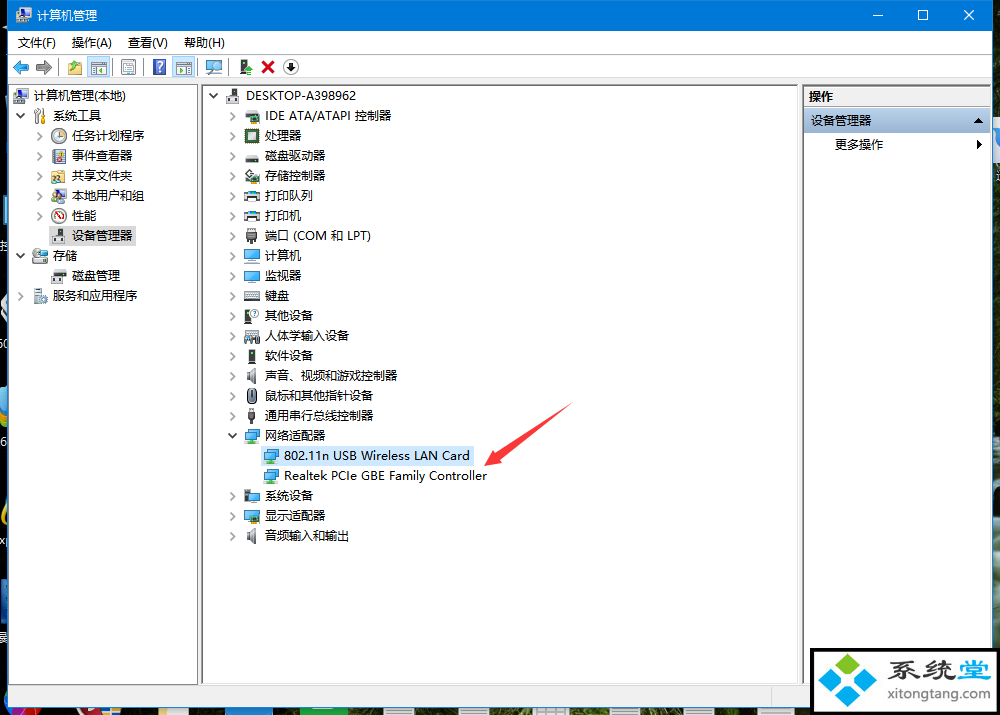Viewport: 1000px width, 715px height.
Task: Select the 计算机 category
Action: coord(283,256)
